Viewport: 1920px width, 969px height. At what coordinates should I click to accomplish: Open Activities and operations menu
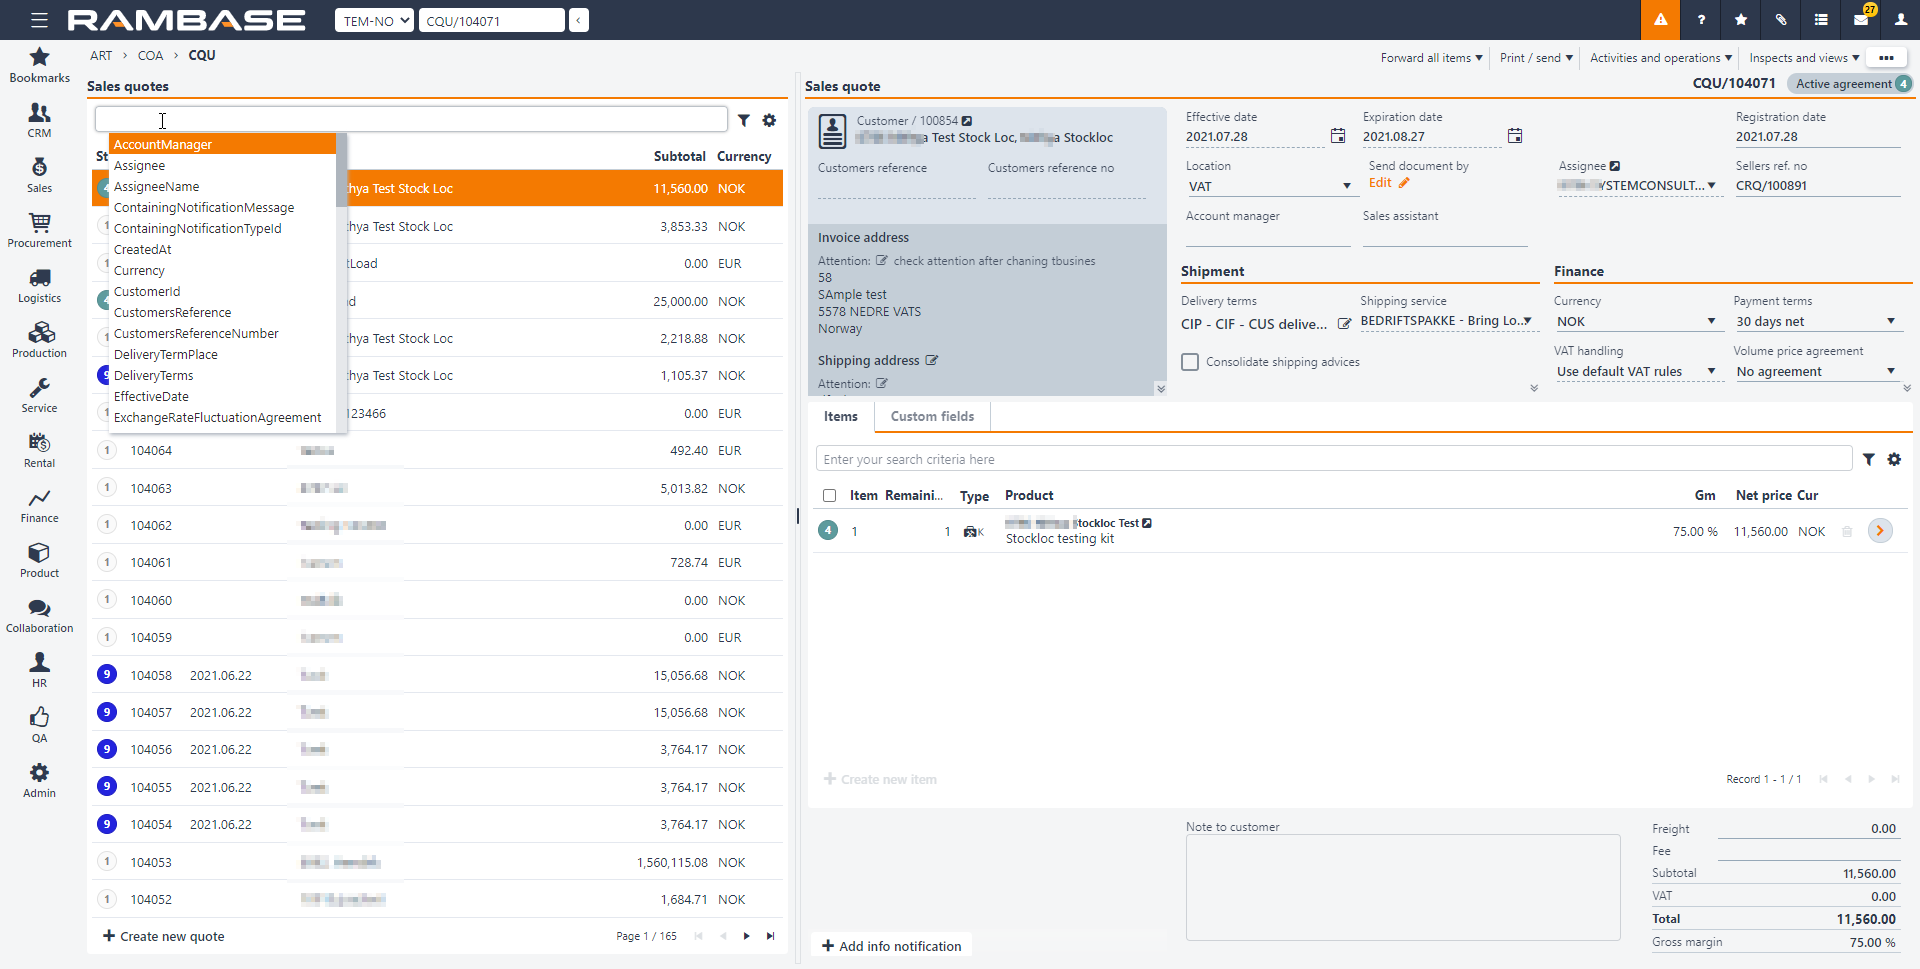coord(1660,58)
